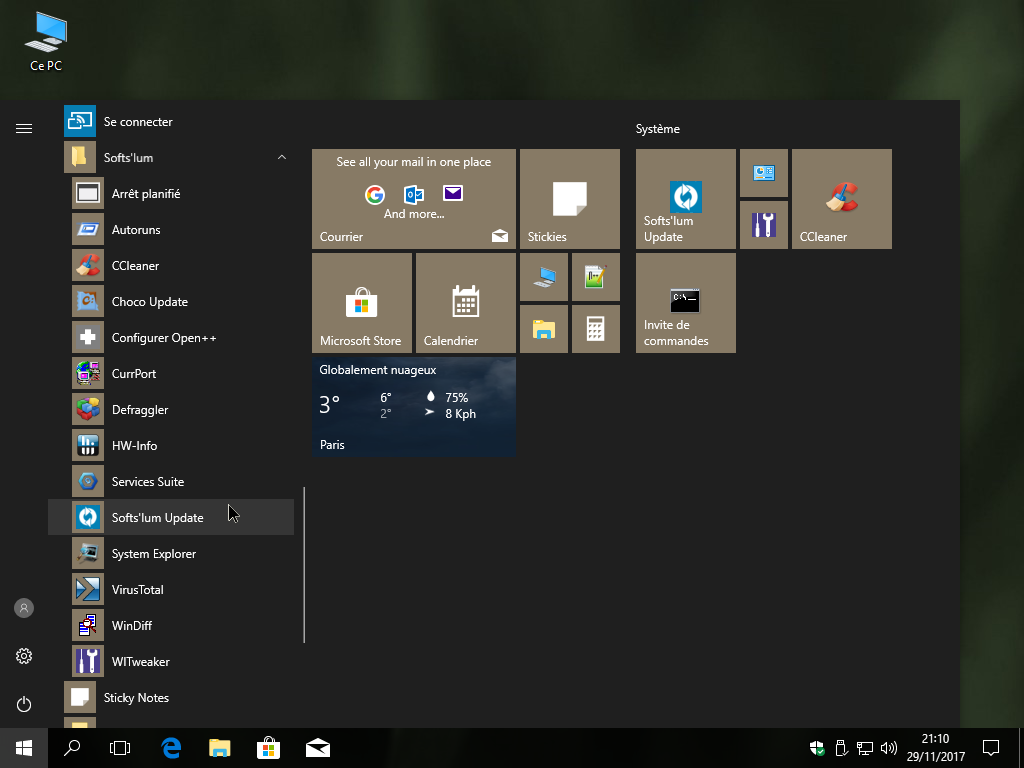The width and height of the screenshot is (1024, 768).
Task: Open Invite de commandes tile
Action: click(x=686, y=303)
